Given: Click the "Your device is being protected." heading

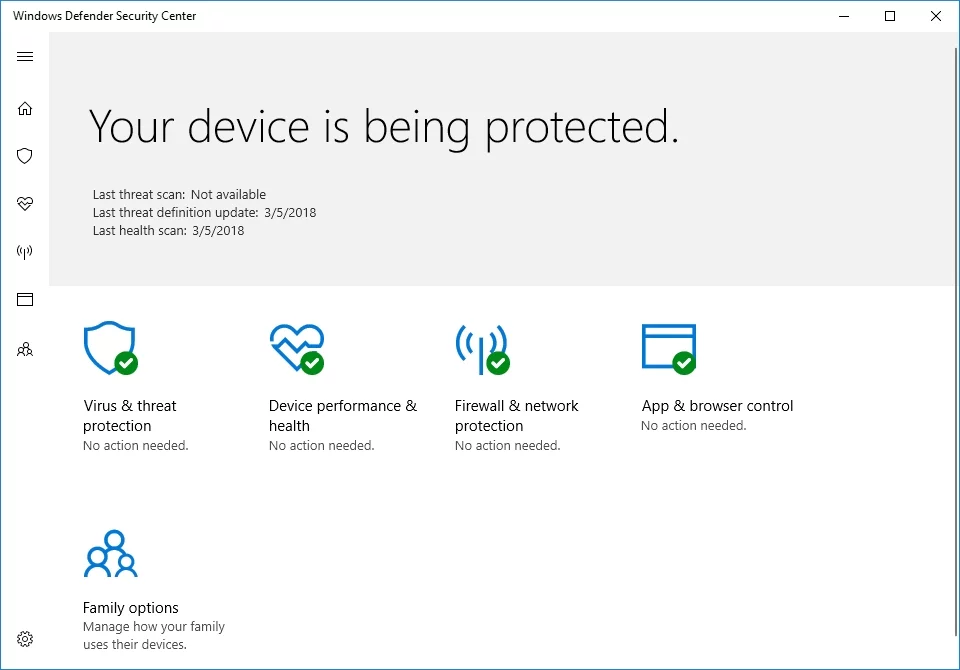Looking at the screenshot, I should click(x=384, y=128).
